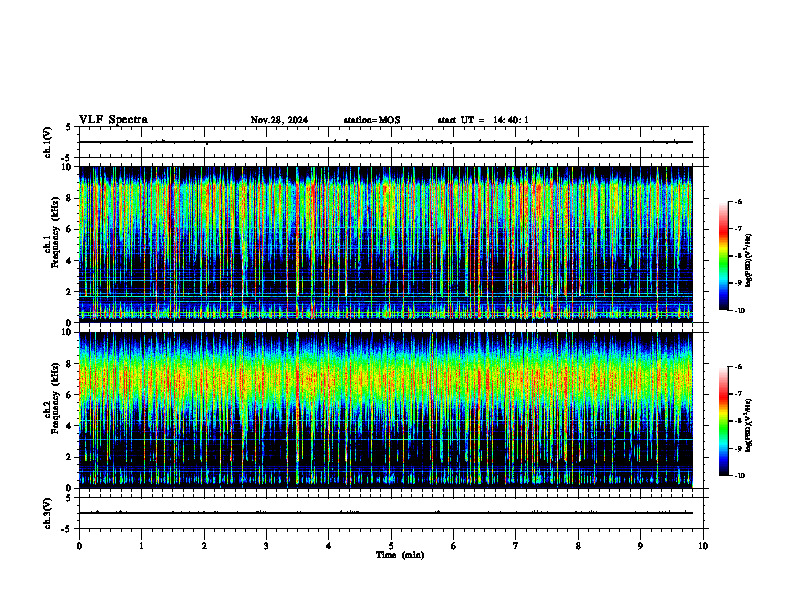The width and height of the screenshot is (792, 612).
Task: Click tick label "4" on the Time axis
Action: (329, 546)
